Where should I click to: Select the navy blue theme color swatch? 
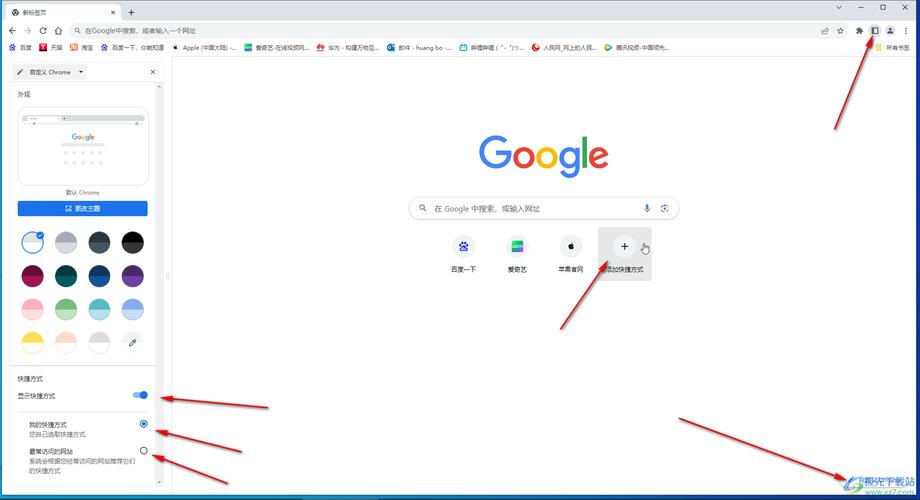point(99,276)
